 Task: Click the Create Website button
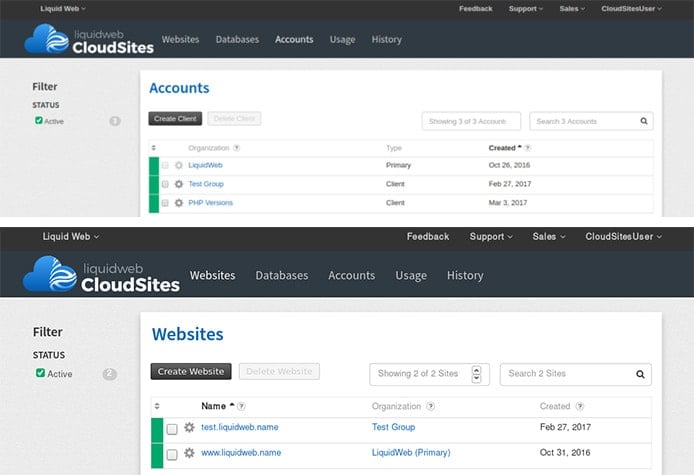(191, 371)
